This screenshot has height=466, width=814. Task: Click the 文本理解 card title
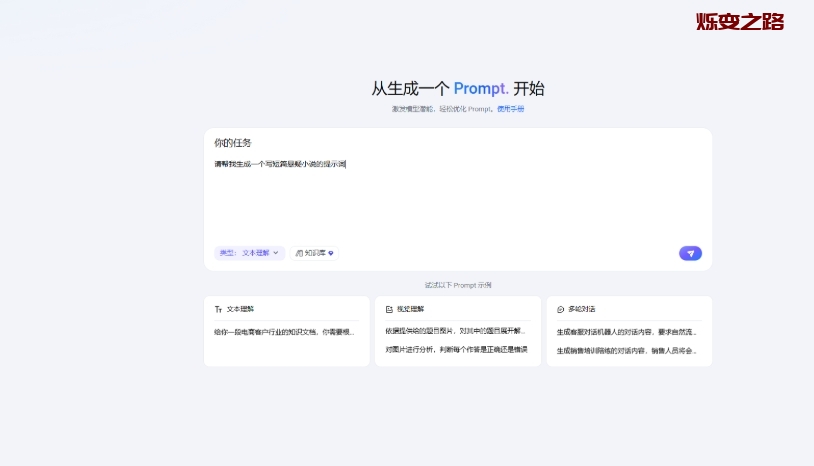pos(240,309)
